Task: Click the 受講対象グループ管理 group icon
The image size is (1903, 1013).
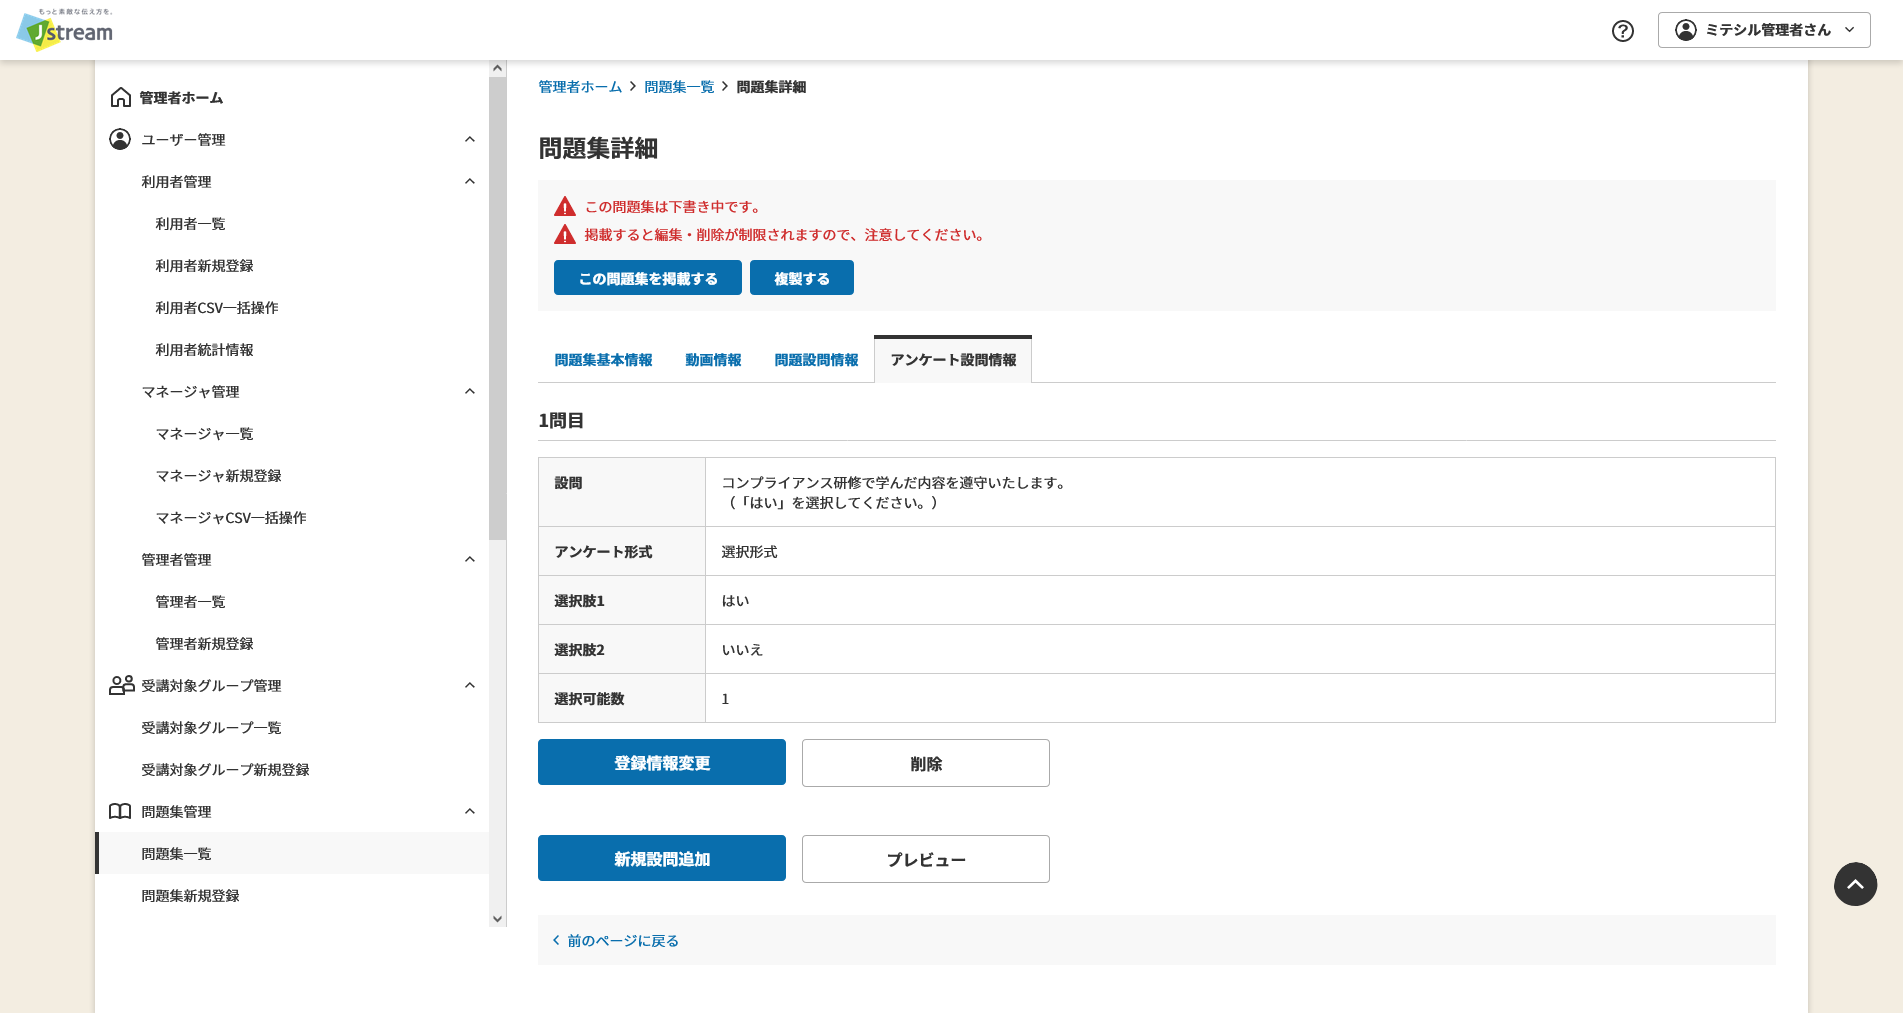Action: point(120,685)
